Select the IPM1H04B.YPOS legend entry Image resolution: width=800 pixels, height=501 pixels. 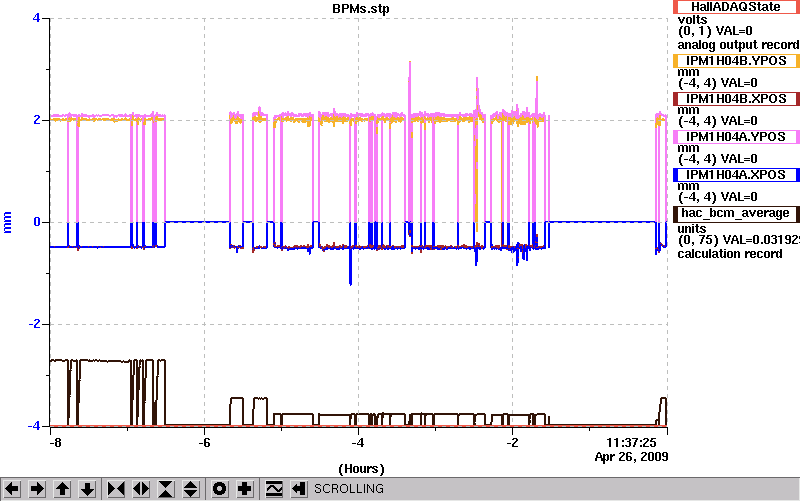[736, 61]
